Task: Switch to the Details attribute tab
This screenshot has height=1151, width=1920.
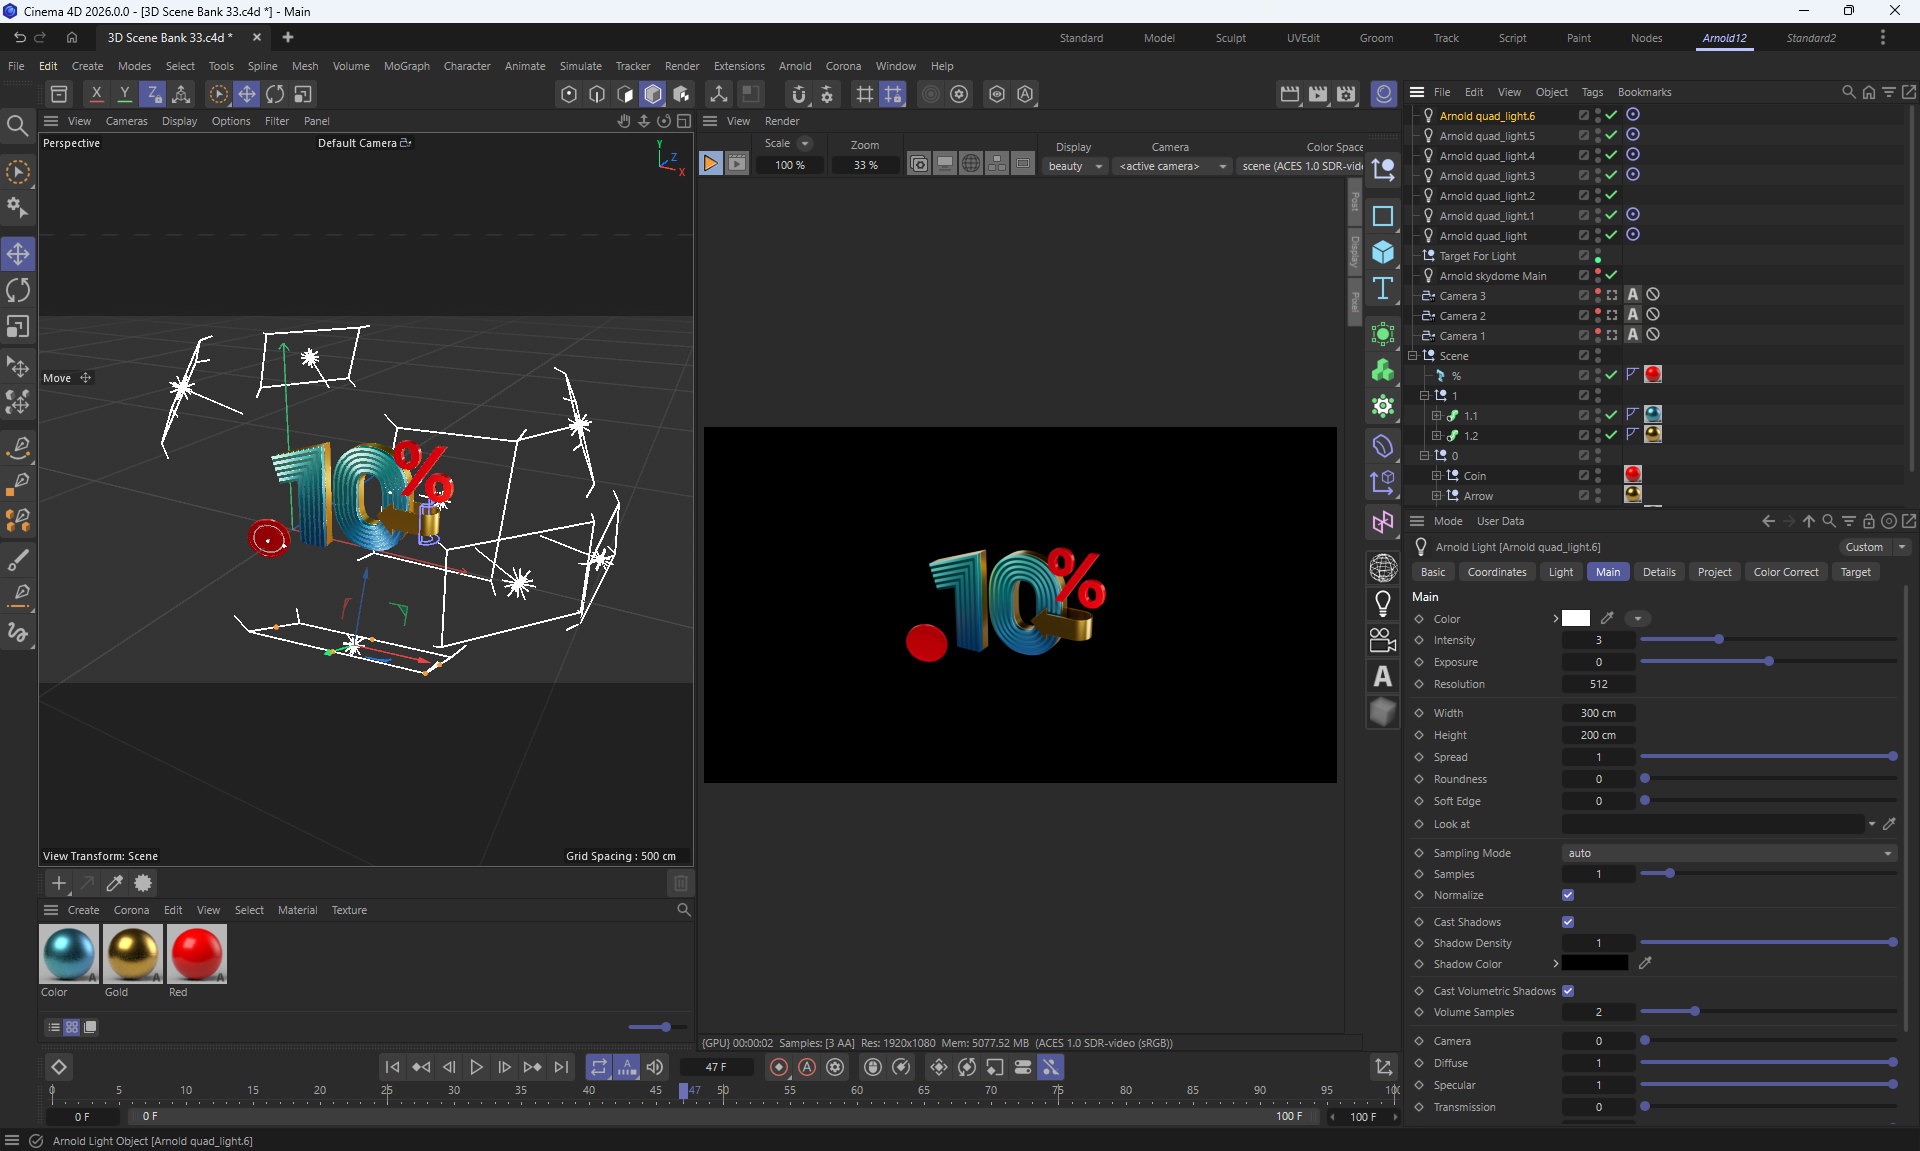Action: (1658, 572)
